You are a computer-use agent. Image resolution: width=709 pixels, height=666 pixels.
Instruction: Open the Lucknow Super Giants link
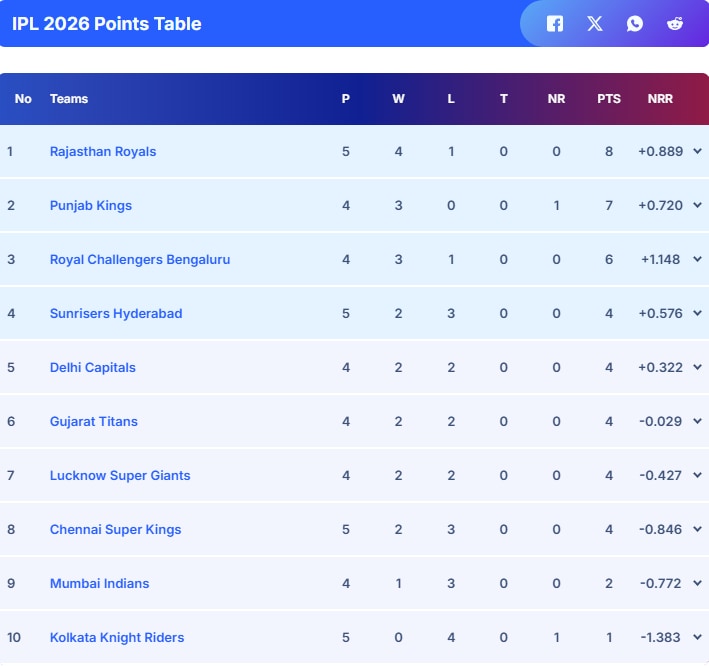[120, 476]
